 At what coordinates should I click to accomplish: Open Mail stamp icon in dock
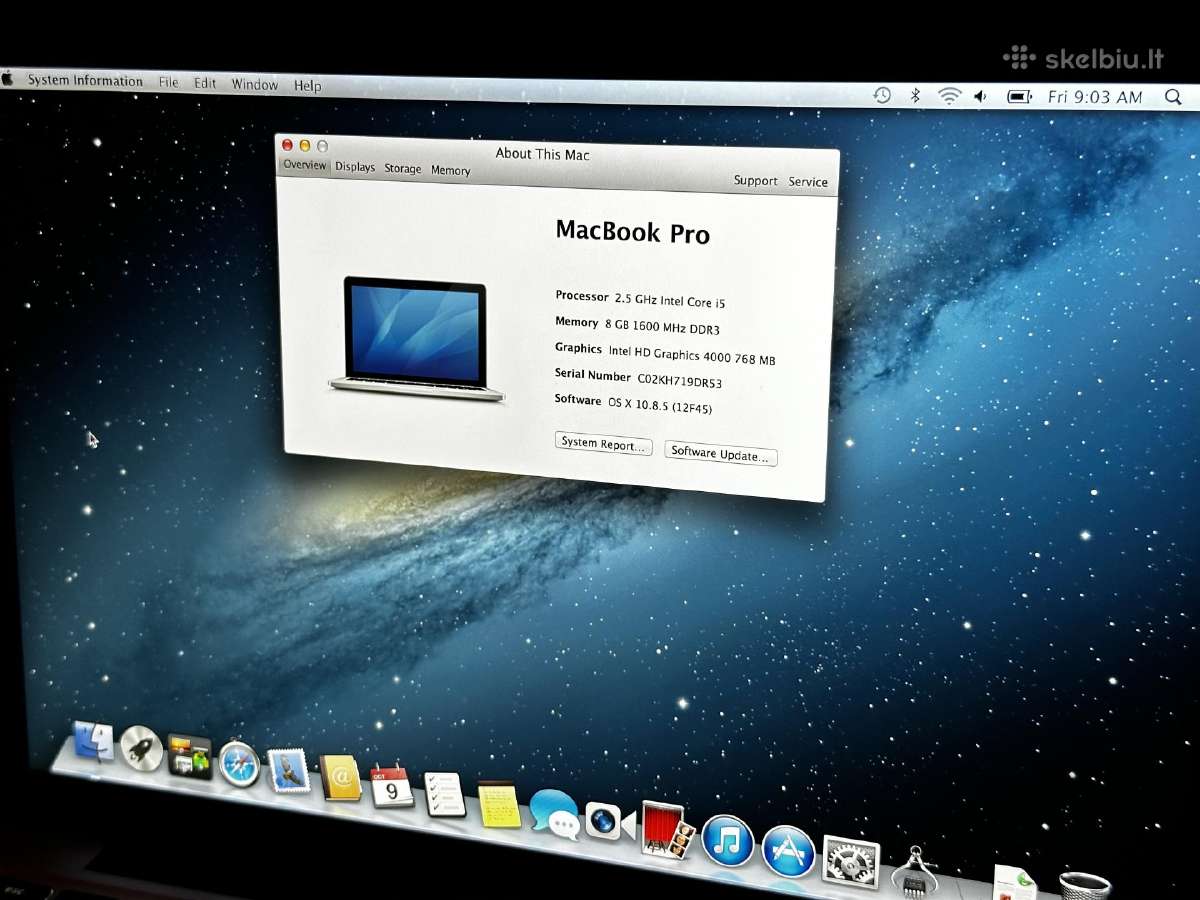tap(289, 771)
